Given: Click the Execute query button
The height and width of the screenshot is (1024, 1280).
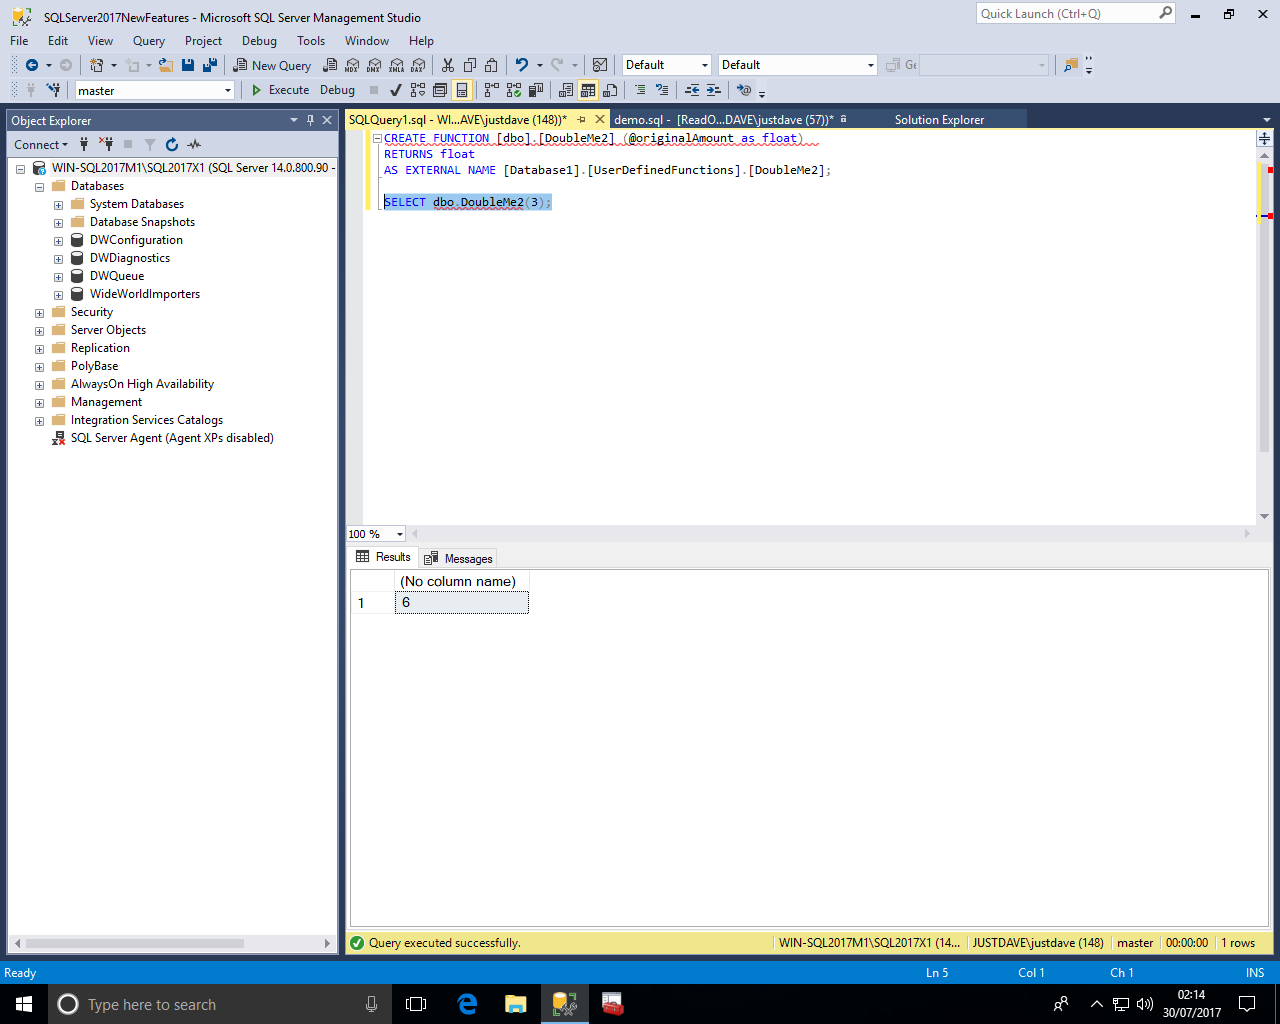Looking at the screenshot, I should click(280, 90).
